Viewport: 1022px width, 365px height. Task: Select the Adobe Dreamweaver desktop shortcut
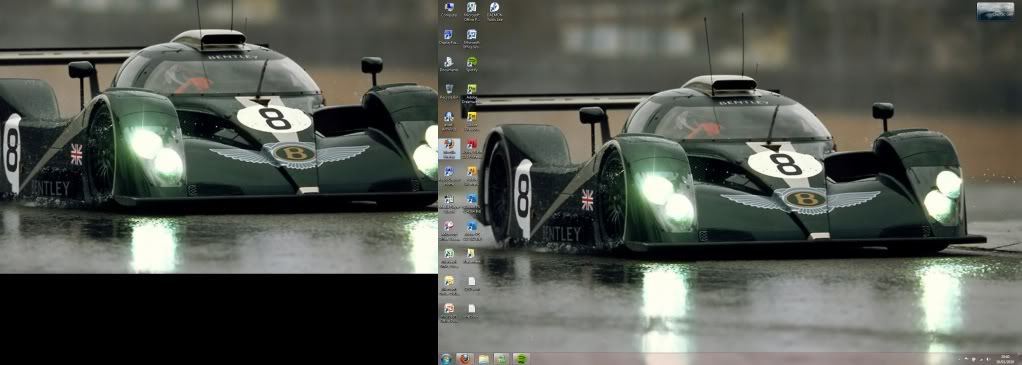pos(471,93)
